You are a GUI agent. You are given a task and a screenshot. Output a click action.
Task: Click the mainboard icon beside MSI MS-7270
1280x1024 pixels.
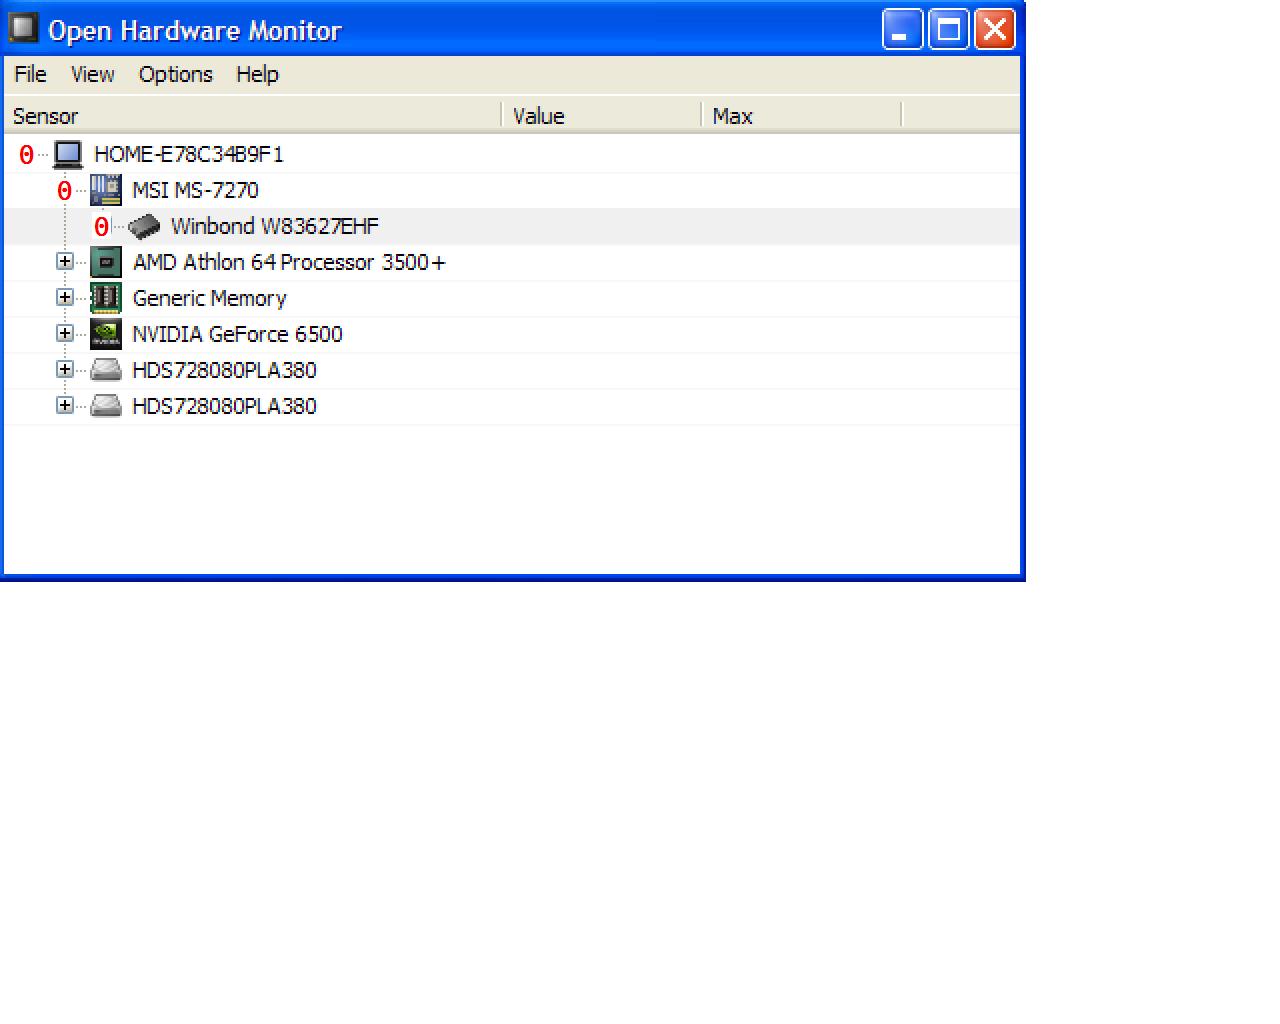[x=106, y=190]
